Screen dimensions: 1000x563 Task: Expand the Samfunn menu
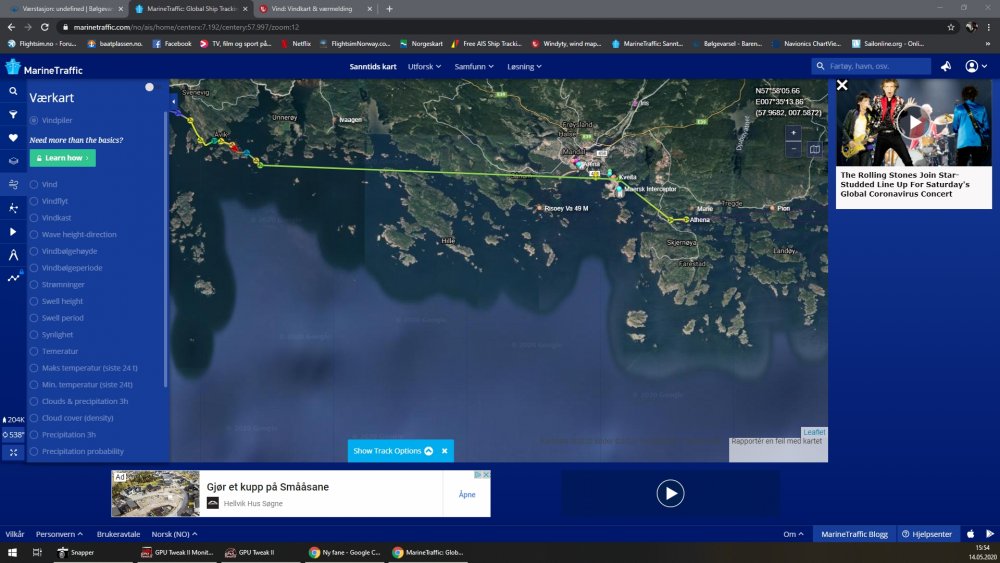pos(474,66)
